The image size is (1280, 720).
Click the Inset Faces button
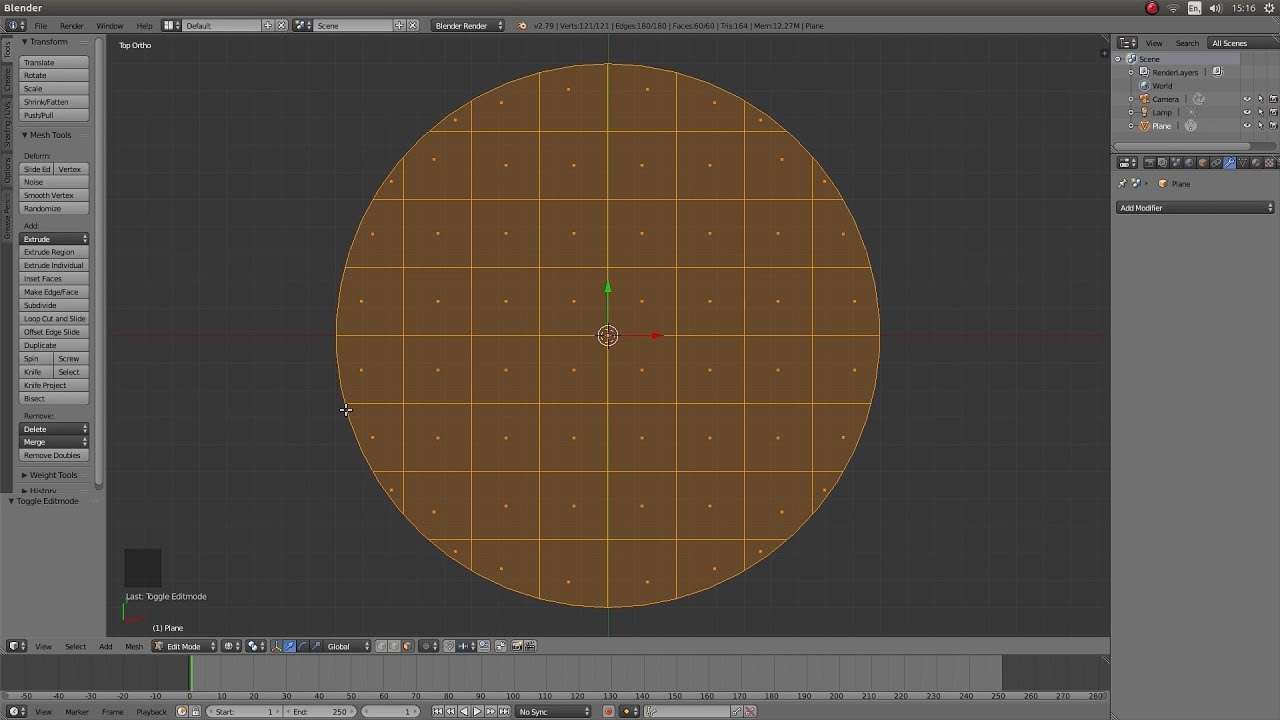[x=55, y=278]
